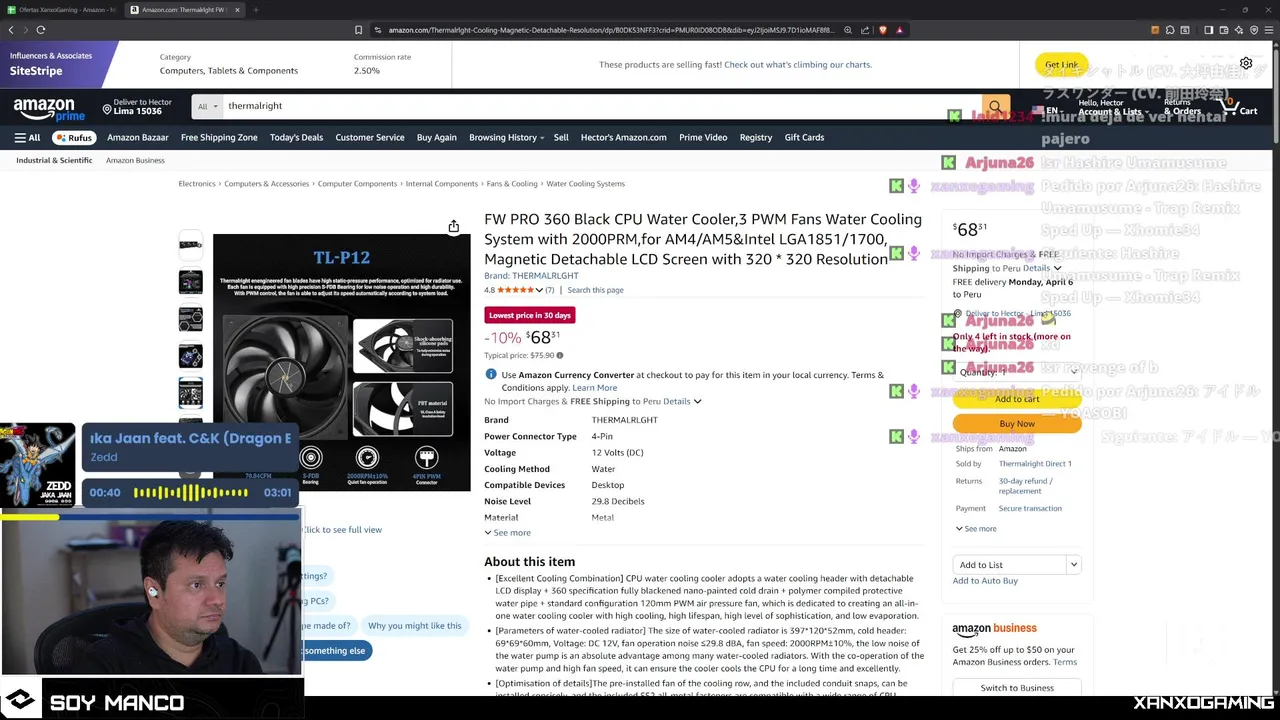Open Amazon Bazaar nav item
This screenshot has height=720, width=1280.
click(138, 137)
